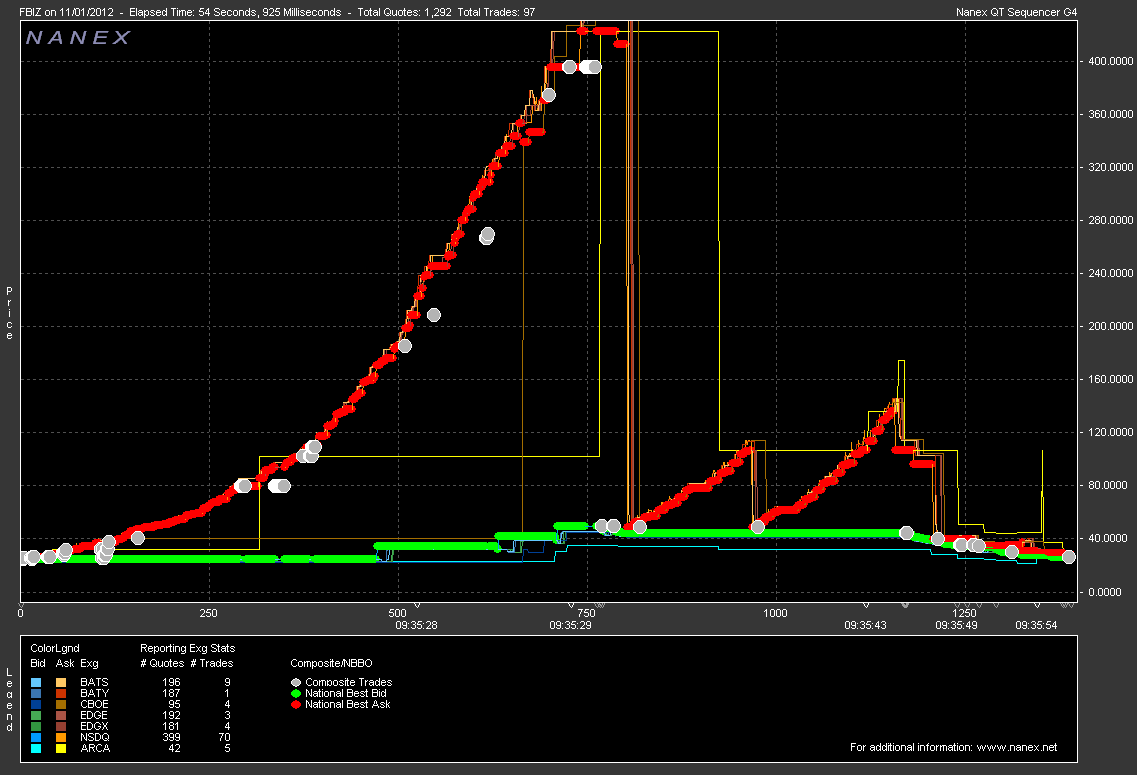Click the BATY exchange label
Screen dimensions: 1137x775
point(94,693)
